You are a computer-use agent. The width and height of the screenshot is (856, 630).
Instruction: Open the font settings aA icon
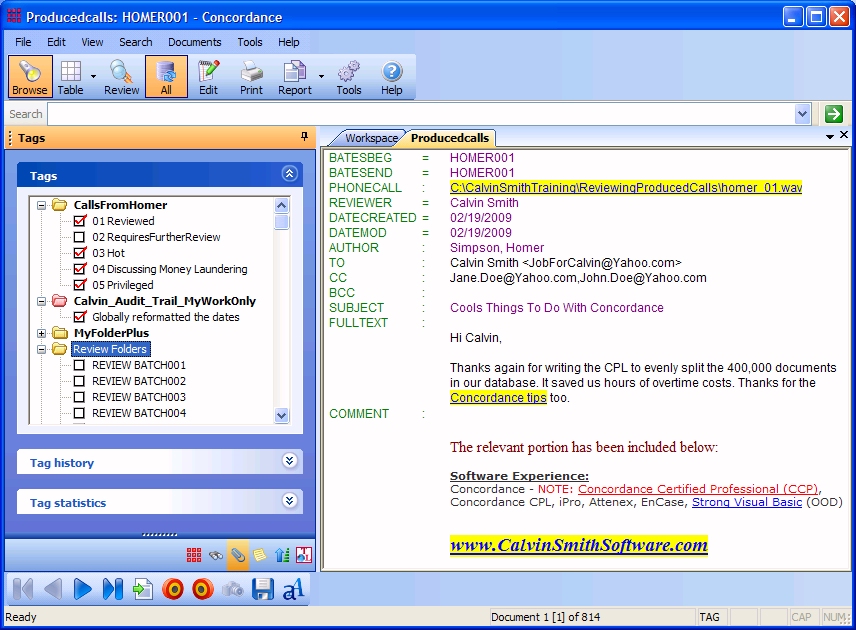(x=293, y=590)
